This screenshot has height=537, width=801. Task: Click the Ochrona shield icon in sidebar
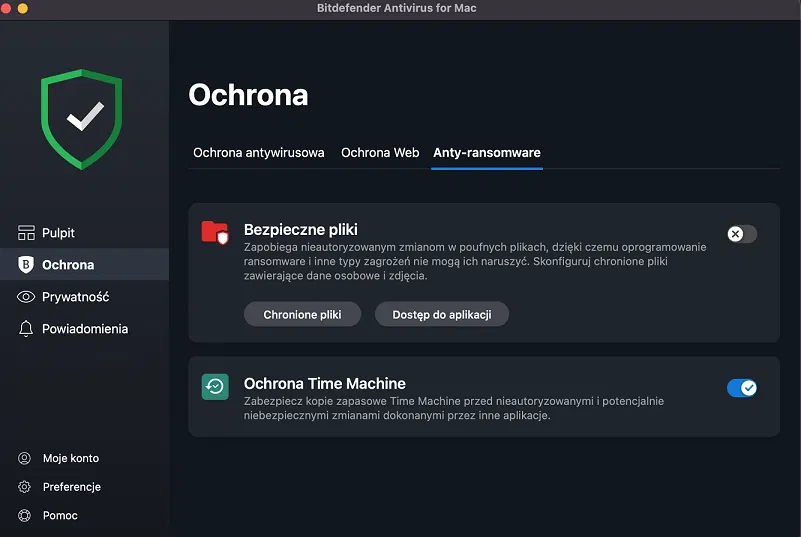click(x=26, y=265)
